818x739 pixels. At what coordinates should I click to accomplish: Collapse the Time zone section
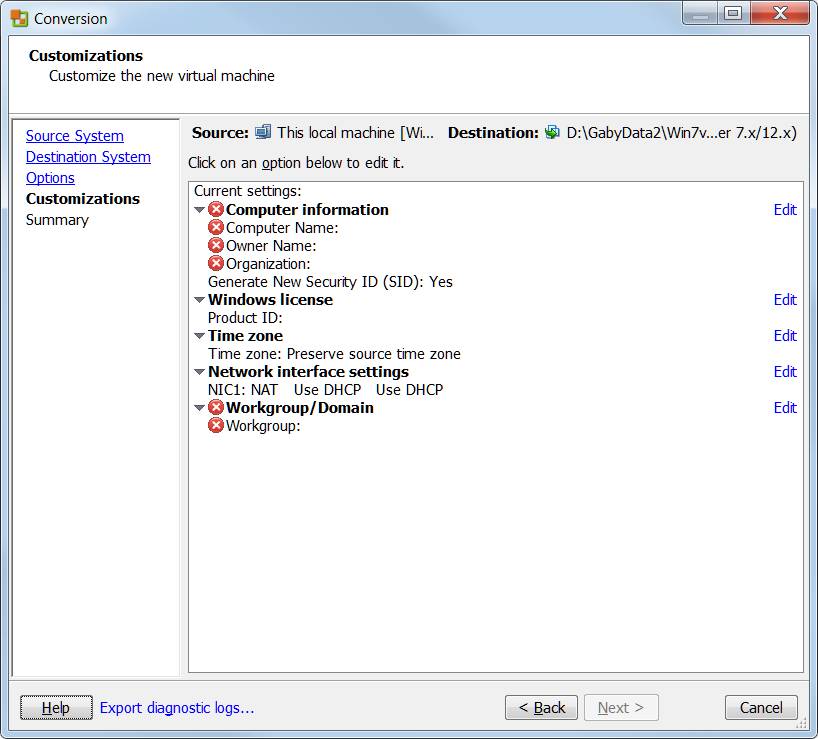pos(199,336)
